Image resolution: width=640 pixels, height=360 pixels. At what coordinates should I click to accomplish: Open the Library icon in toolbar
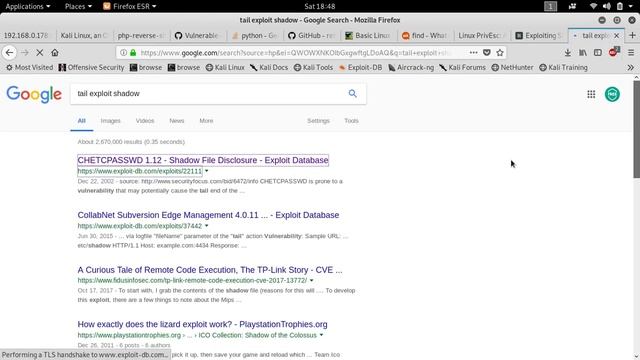click(583, 53)
